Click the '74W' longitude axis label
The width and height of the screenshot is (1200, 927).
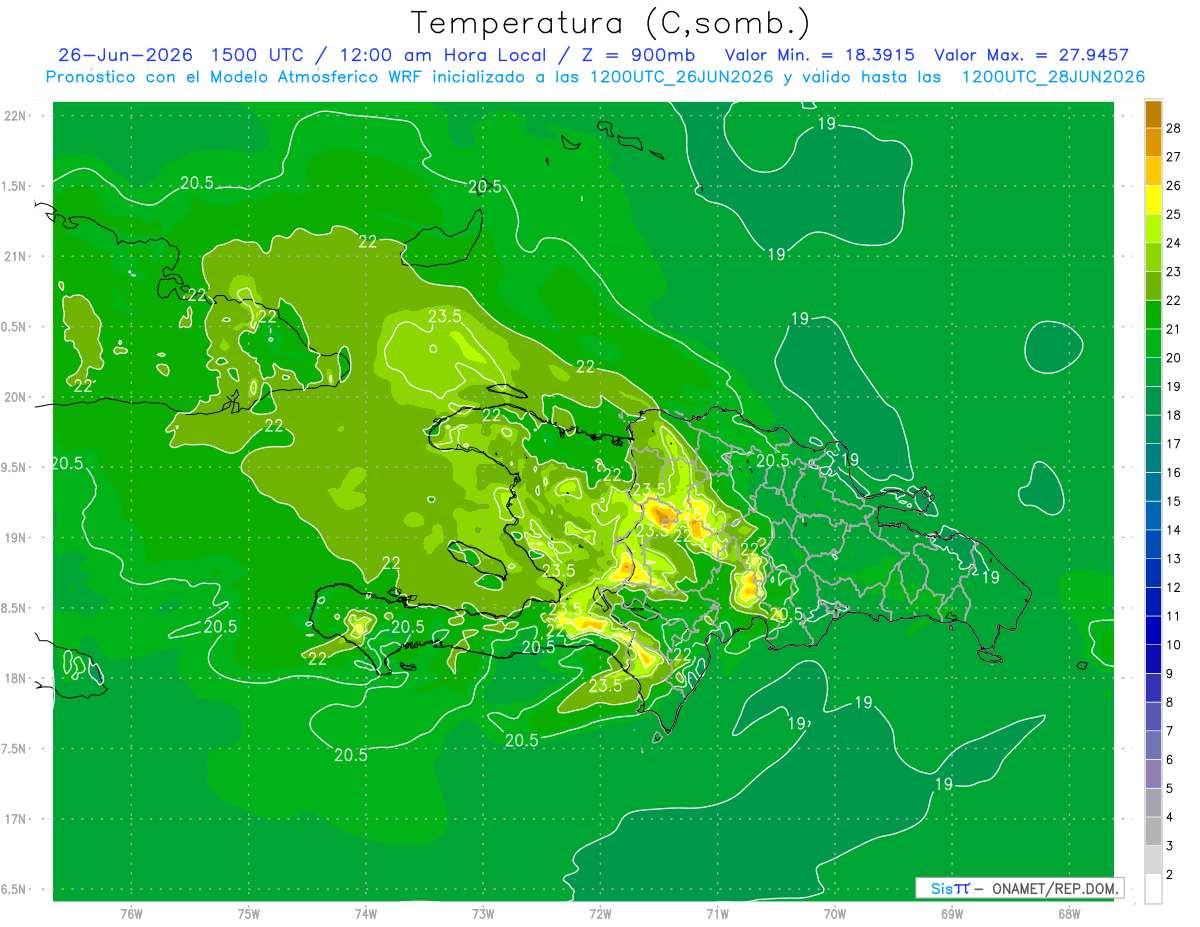pos(366,914)
